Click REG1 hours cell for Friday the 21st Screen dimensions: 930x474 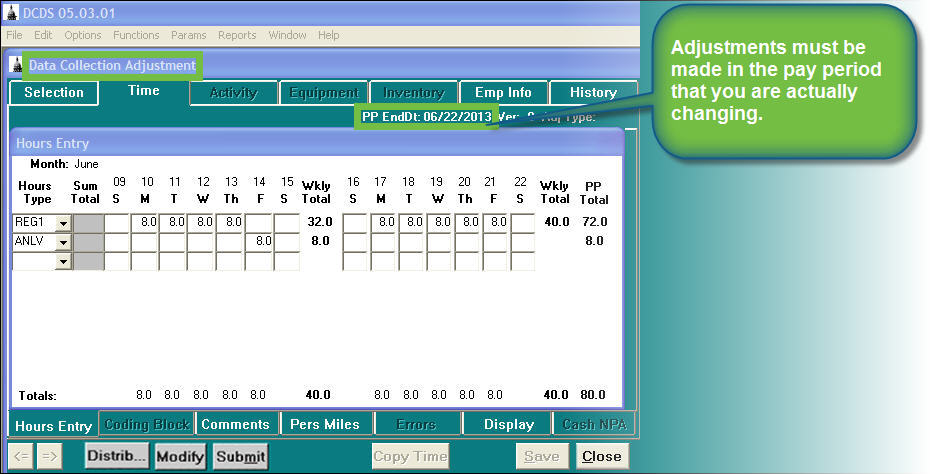click(495, 222)
